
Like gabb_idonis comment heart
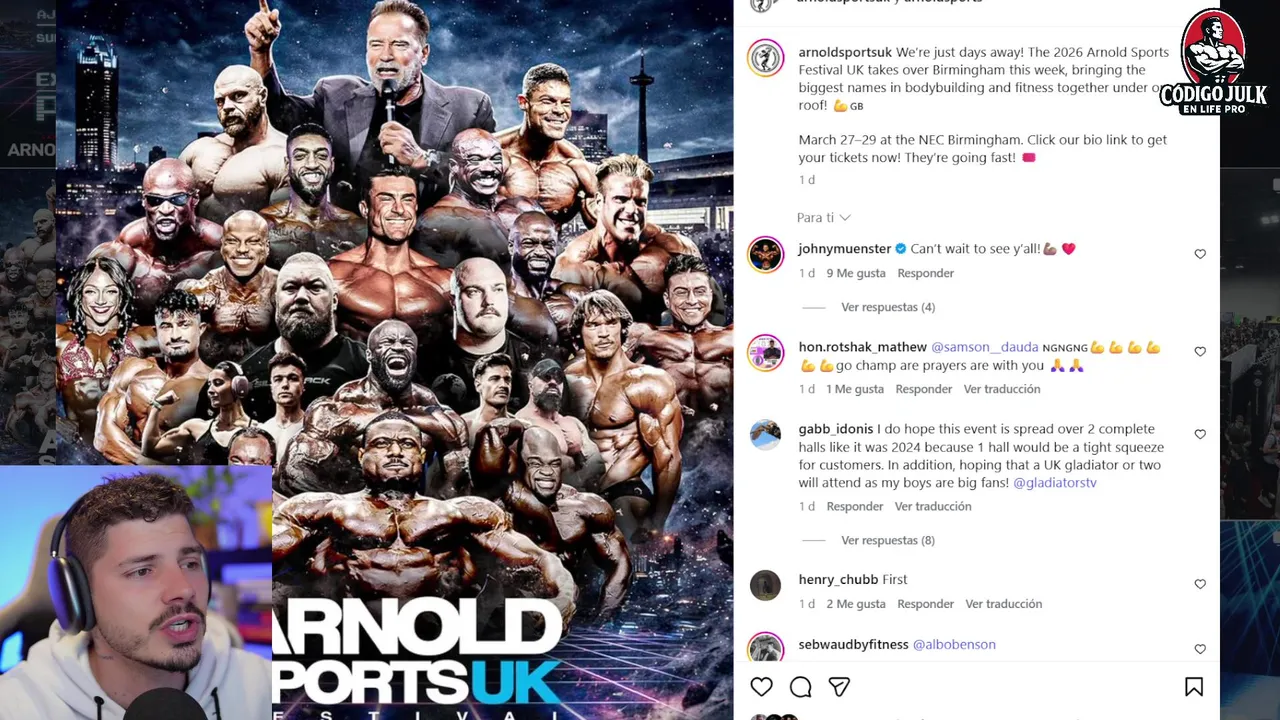tap(1200, 434)
